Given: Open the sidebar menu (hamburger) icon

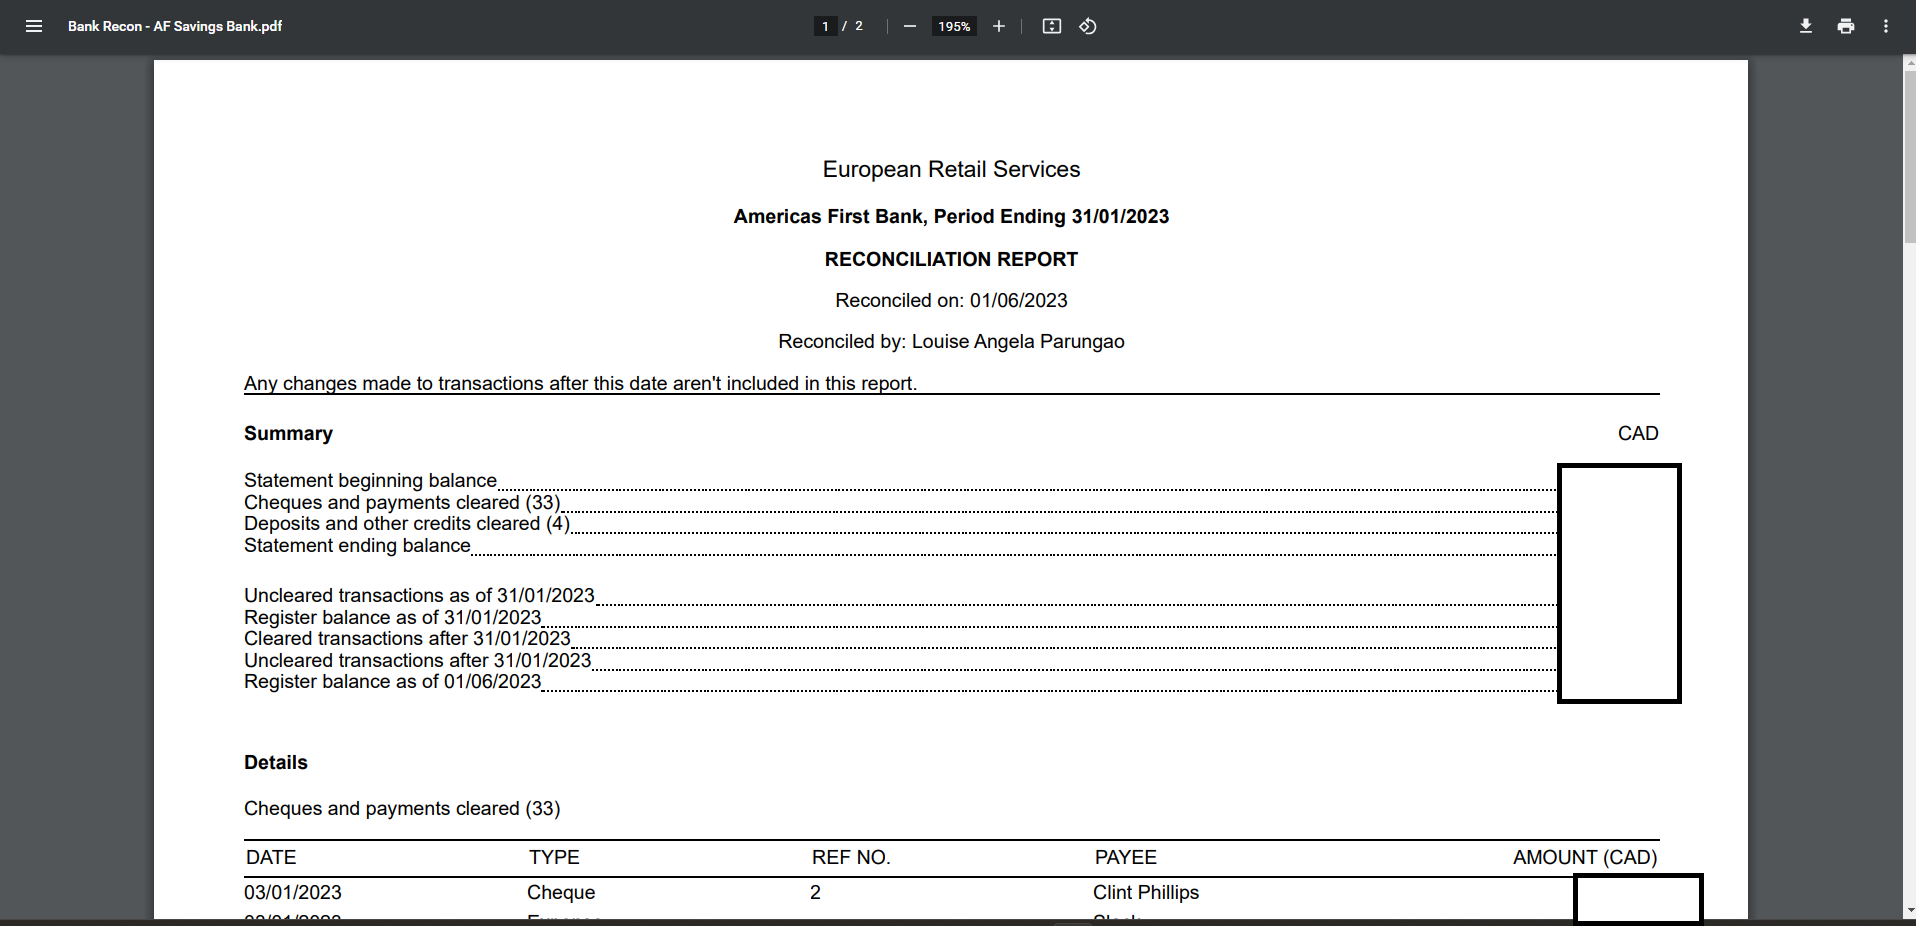Looking at the screenshot, I should 34,26.
